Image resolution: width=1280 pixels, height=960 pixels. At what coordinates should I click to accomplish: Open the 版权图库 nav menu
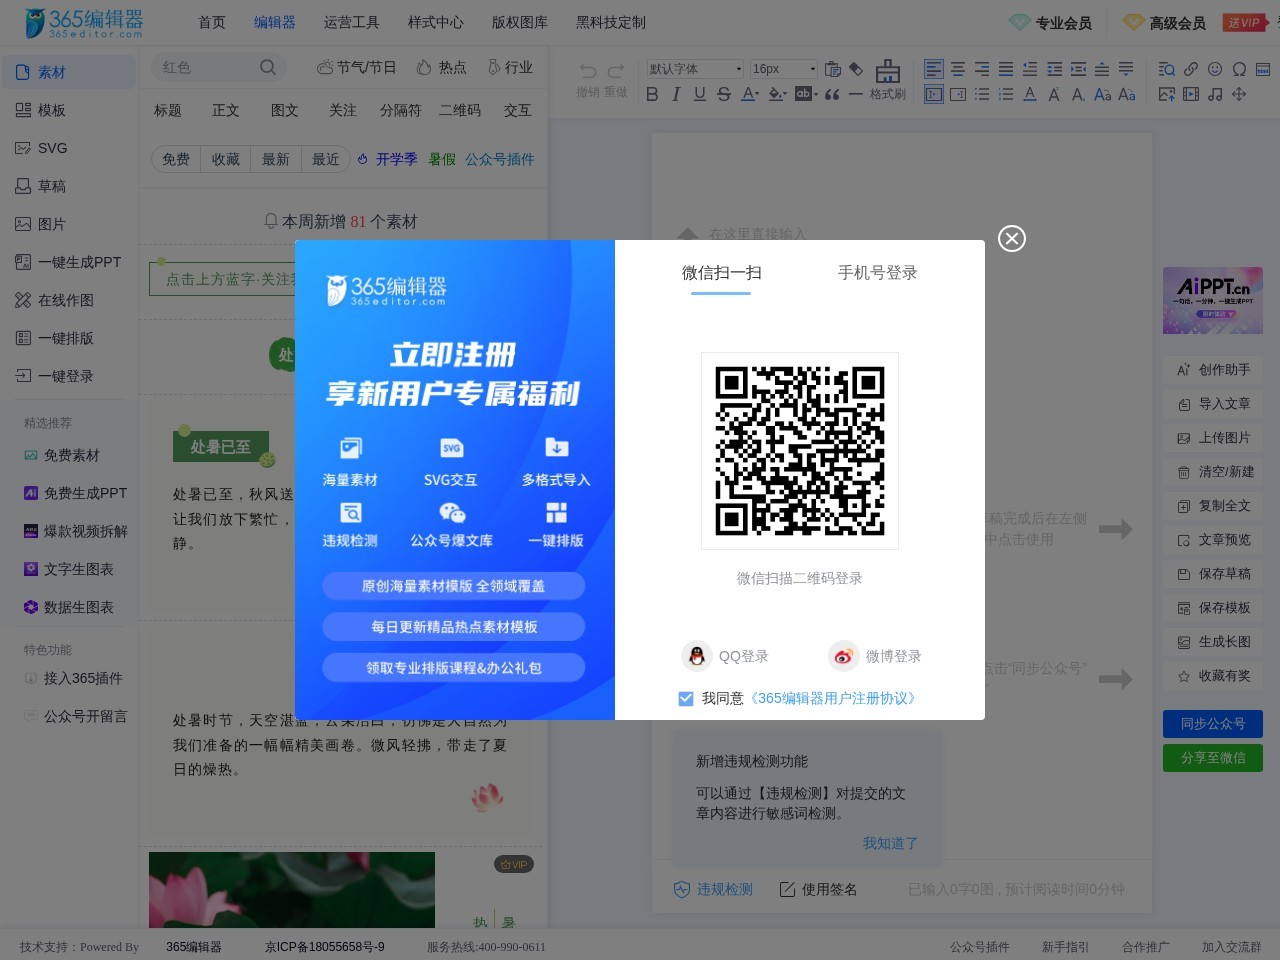[x=519, y=22]
